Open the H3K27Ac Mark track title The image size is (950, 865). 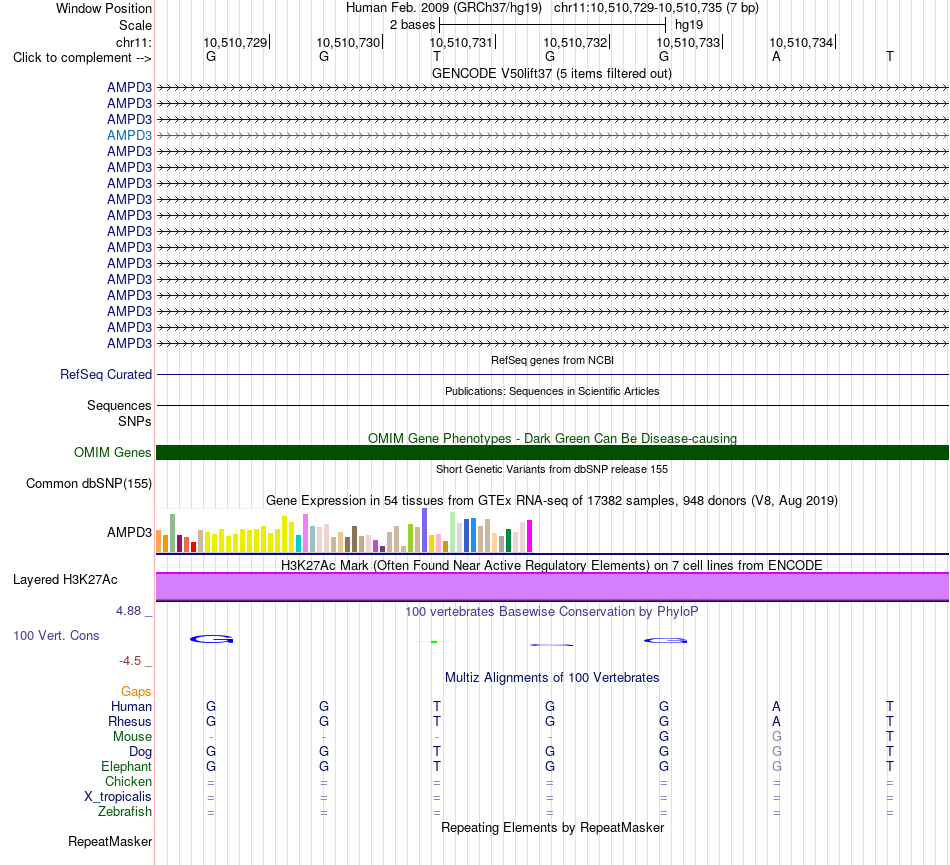click(x=552, y=565)
